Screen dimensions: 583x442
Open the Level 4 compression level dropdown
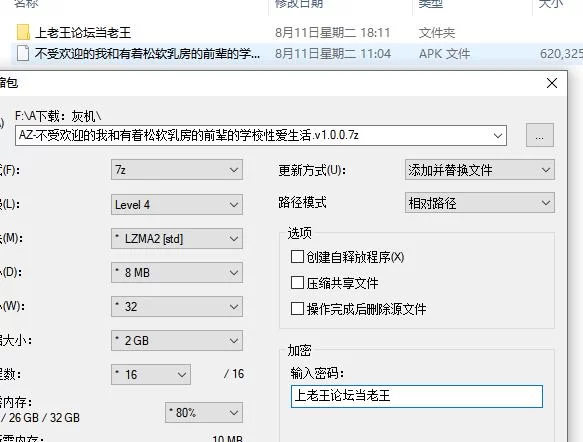click(177, 204)
